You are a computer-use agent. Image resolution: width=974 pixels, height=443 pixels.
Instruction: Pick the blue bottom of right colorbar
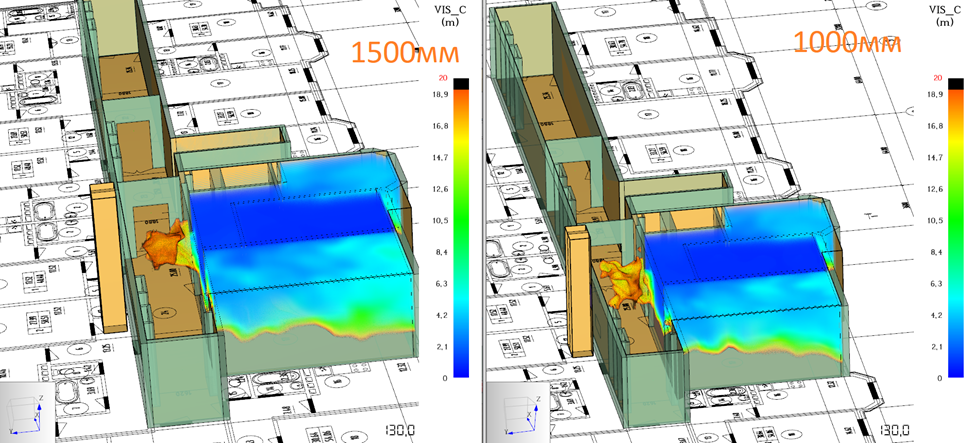(954, 368)
